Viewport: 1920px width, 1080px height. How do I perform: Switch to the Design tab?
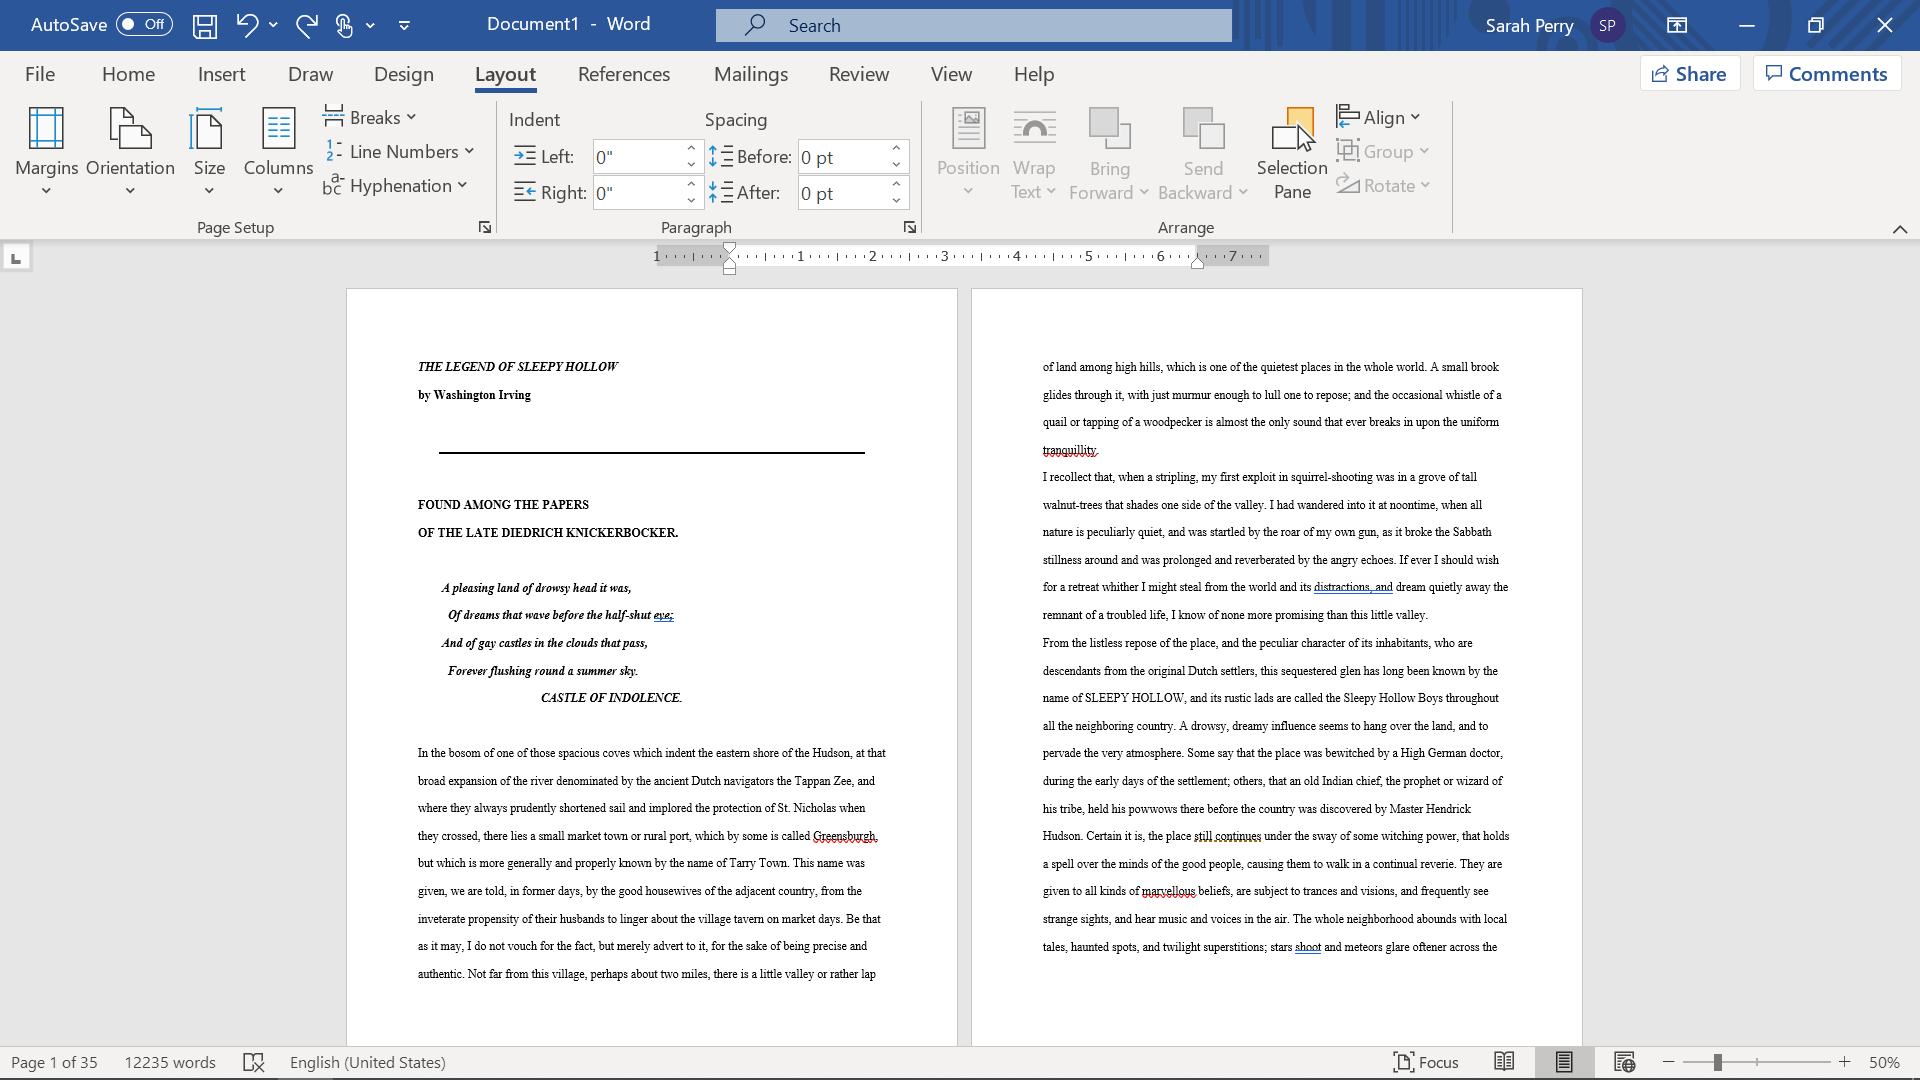pos(403,74)
